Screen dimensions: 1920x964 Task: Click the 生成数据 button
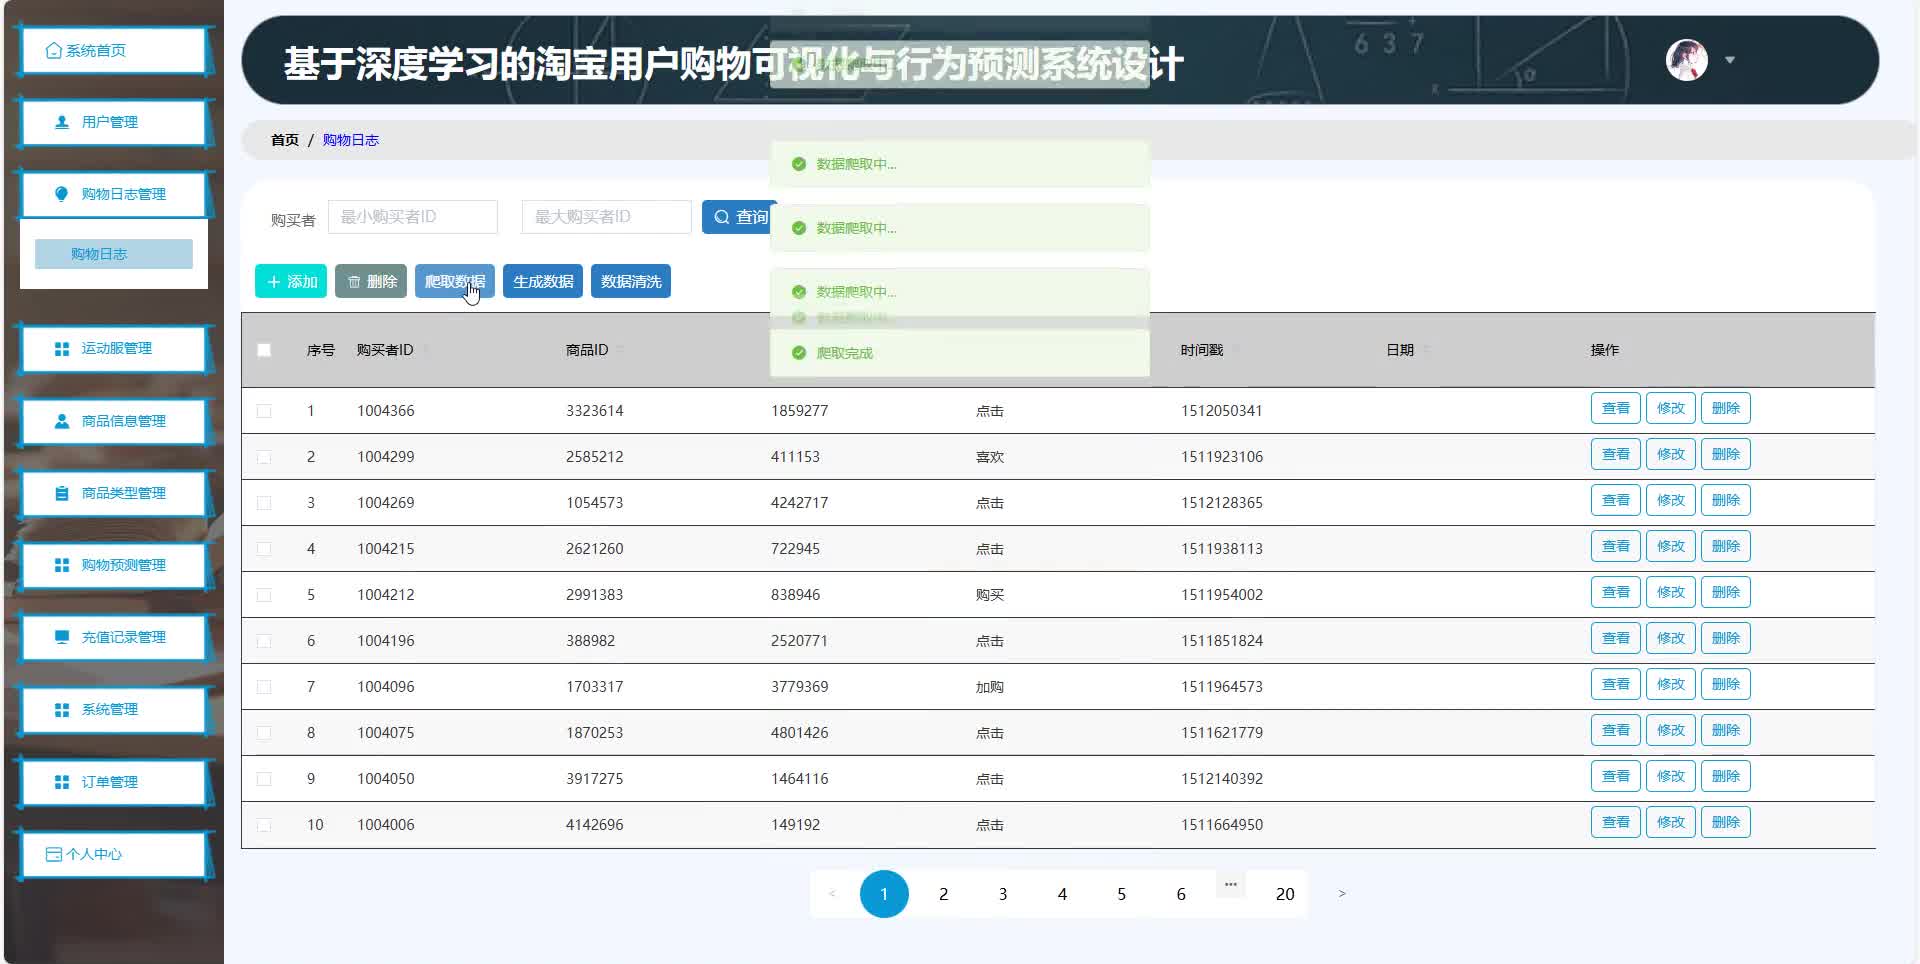click(x=542, y=281)
